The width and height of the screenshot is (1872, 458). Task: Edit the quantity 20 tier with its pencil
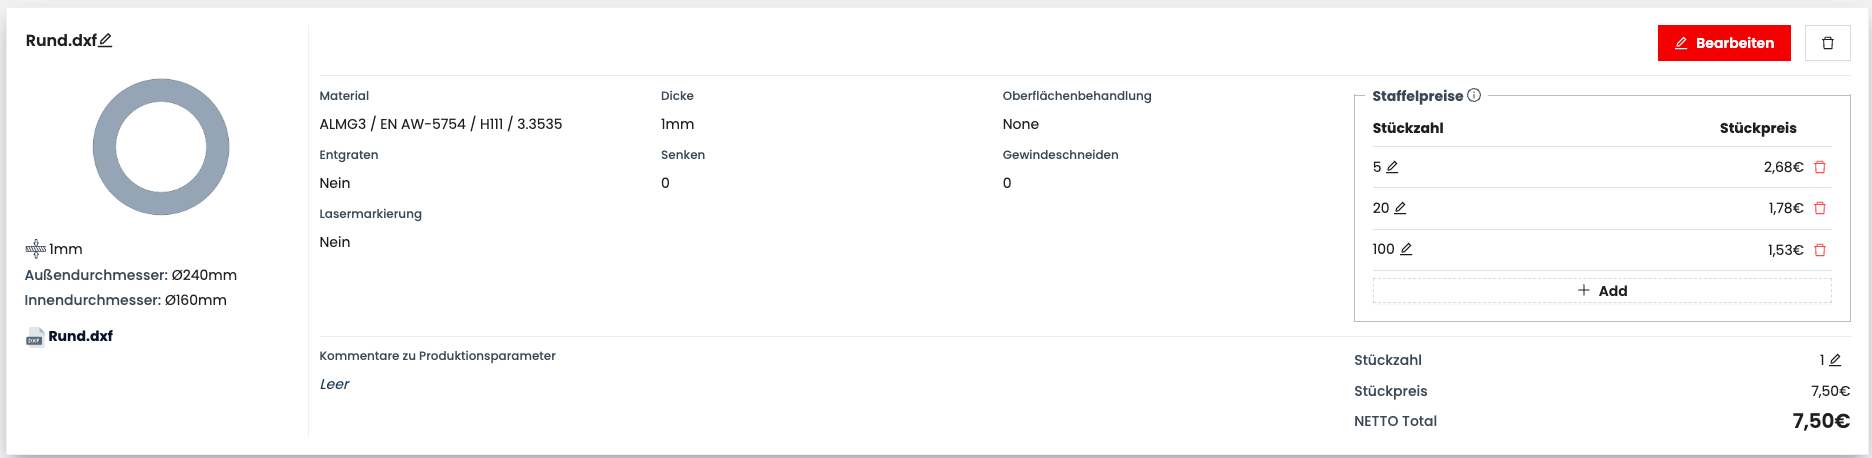pyautogui.click(x=1400, y=208)
